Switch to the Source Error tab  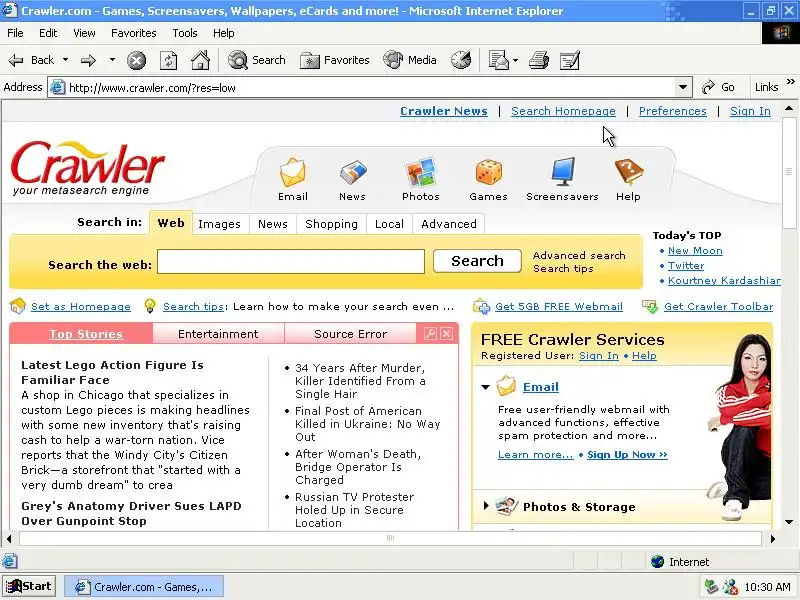(x=351, y=334)
